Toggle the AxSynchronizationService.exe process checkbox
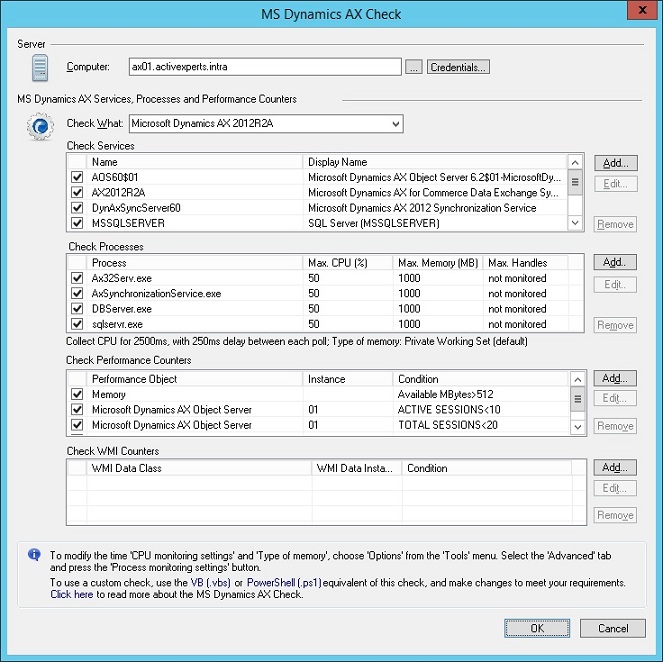This screenshot has width=663, height=662. tap(77, 293)
